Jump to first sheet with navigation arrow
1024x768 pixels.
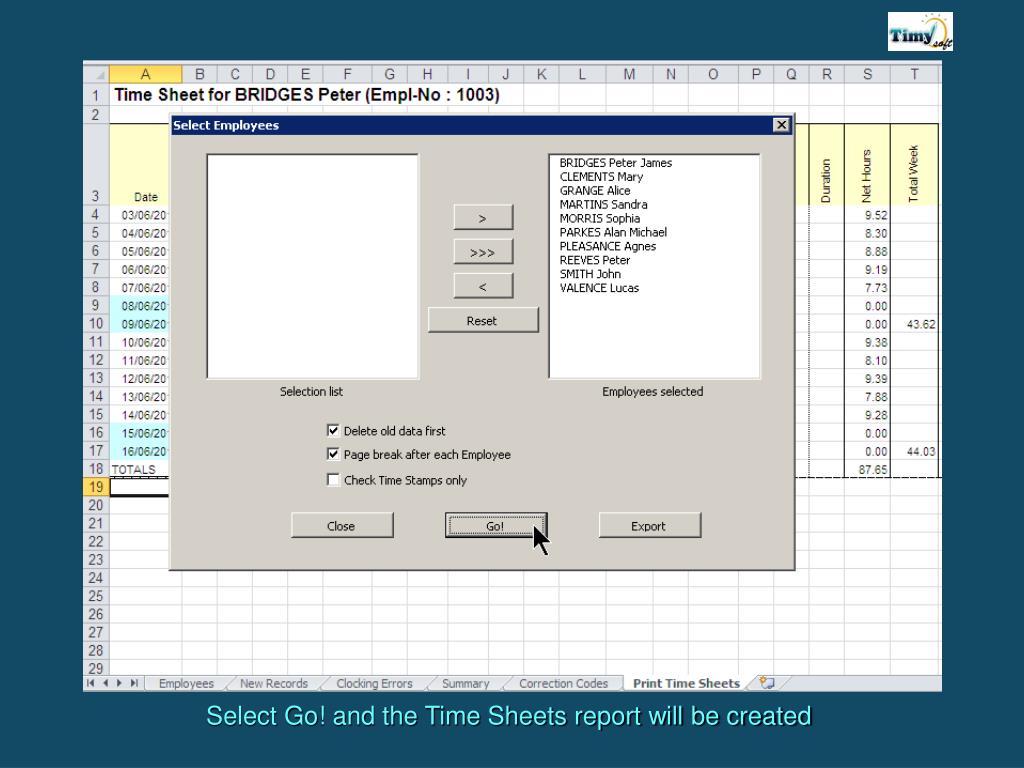(x=91, y=683)
